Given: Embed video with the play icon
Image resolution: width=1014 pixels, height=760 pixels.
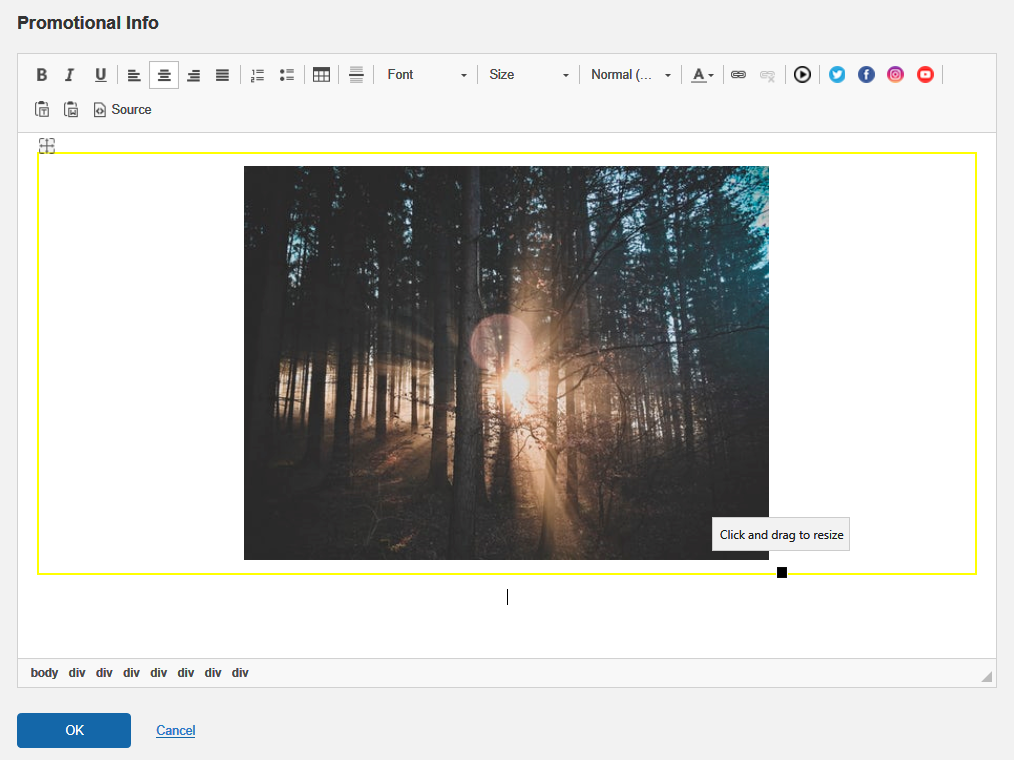Looking at the screenshot, I should click(802, 75).
